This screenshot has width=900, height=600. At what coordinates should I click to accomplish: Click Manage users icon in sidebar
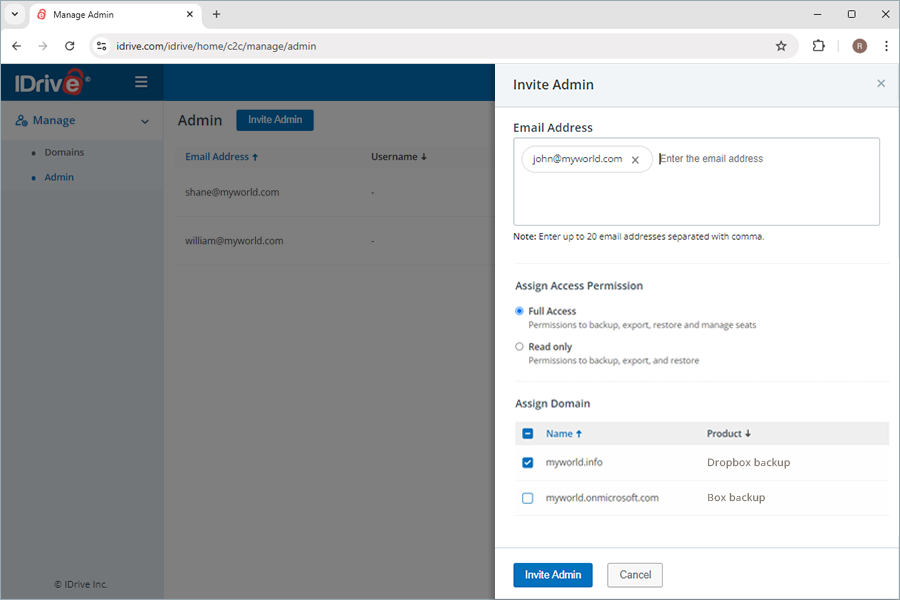[21, 120]
